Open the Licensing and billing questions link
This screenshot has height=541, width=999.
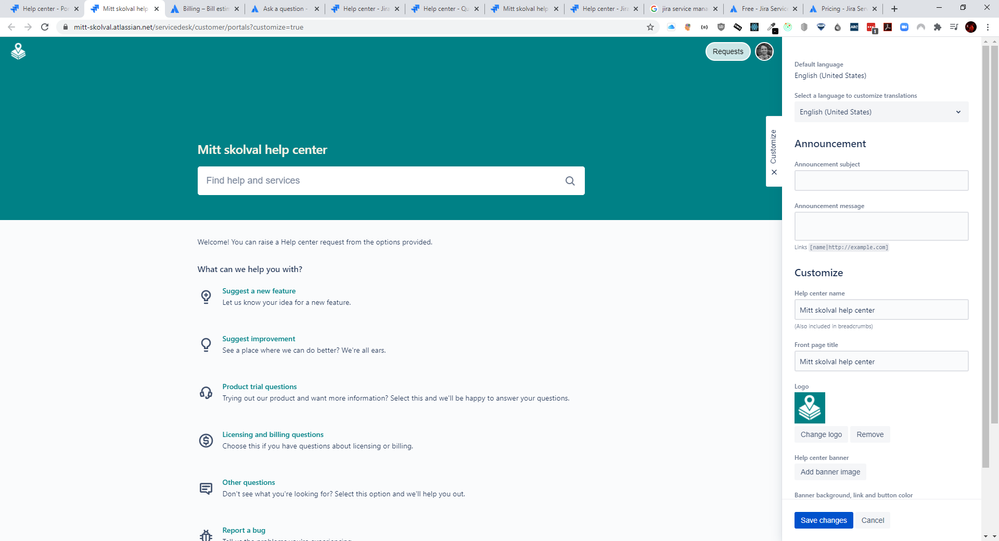pos(273,435)
